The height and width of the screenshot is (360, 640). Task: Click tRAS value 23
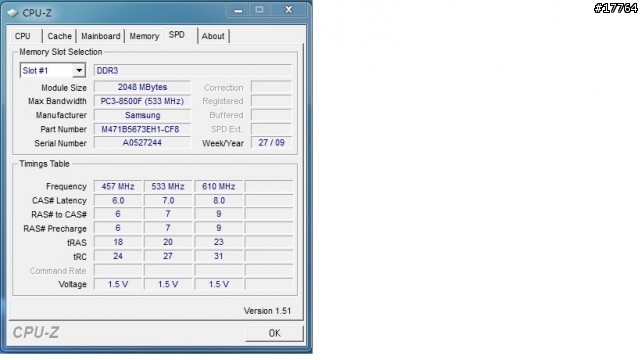pos(219,242)
